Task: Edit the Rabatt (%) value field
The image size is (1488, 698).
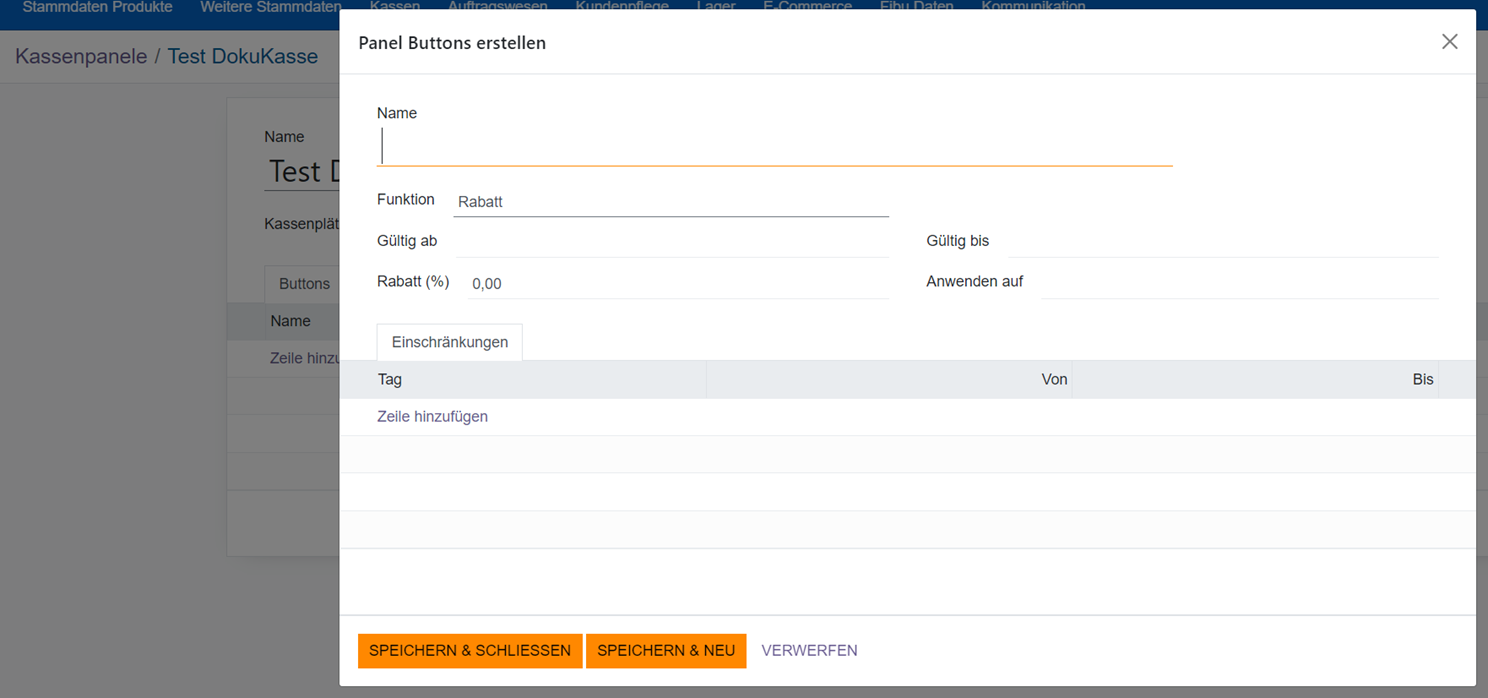Action: [x=677, y=284]
